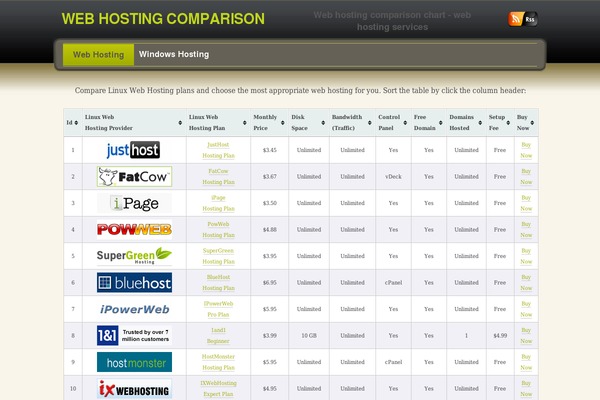Screen dimensions: 600x400
Task: Select the $6.95 monthly price cell
Action: click(269, 282)
